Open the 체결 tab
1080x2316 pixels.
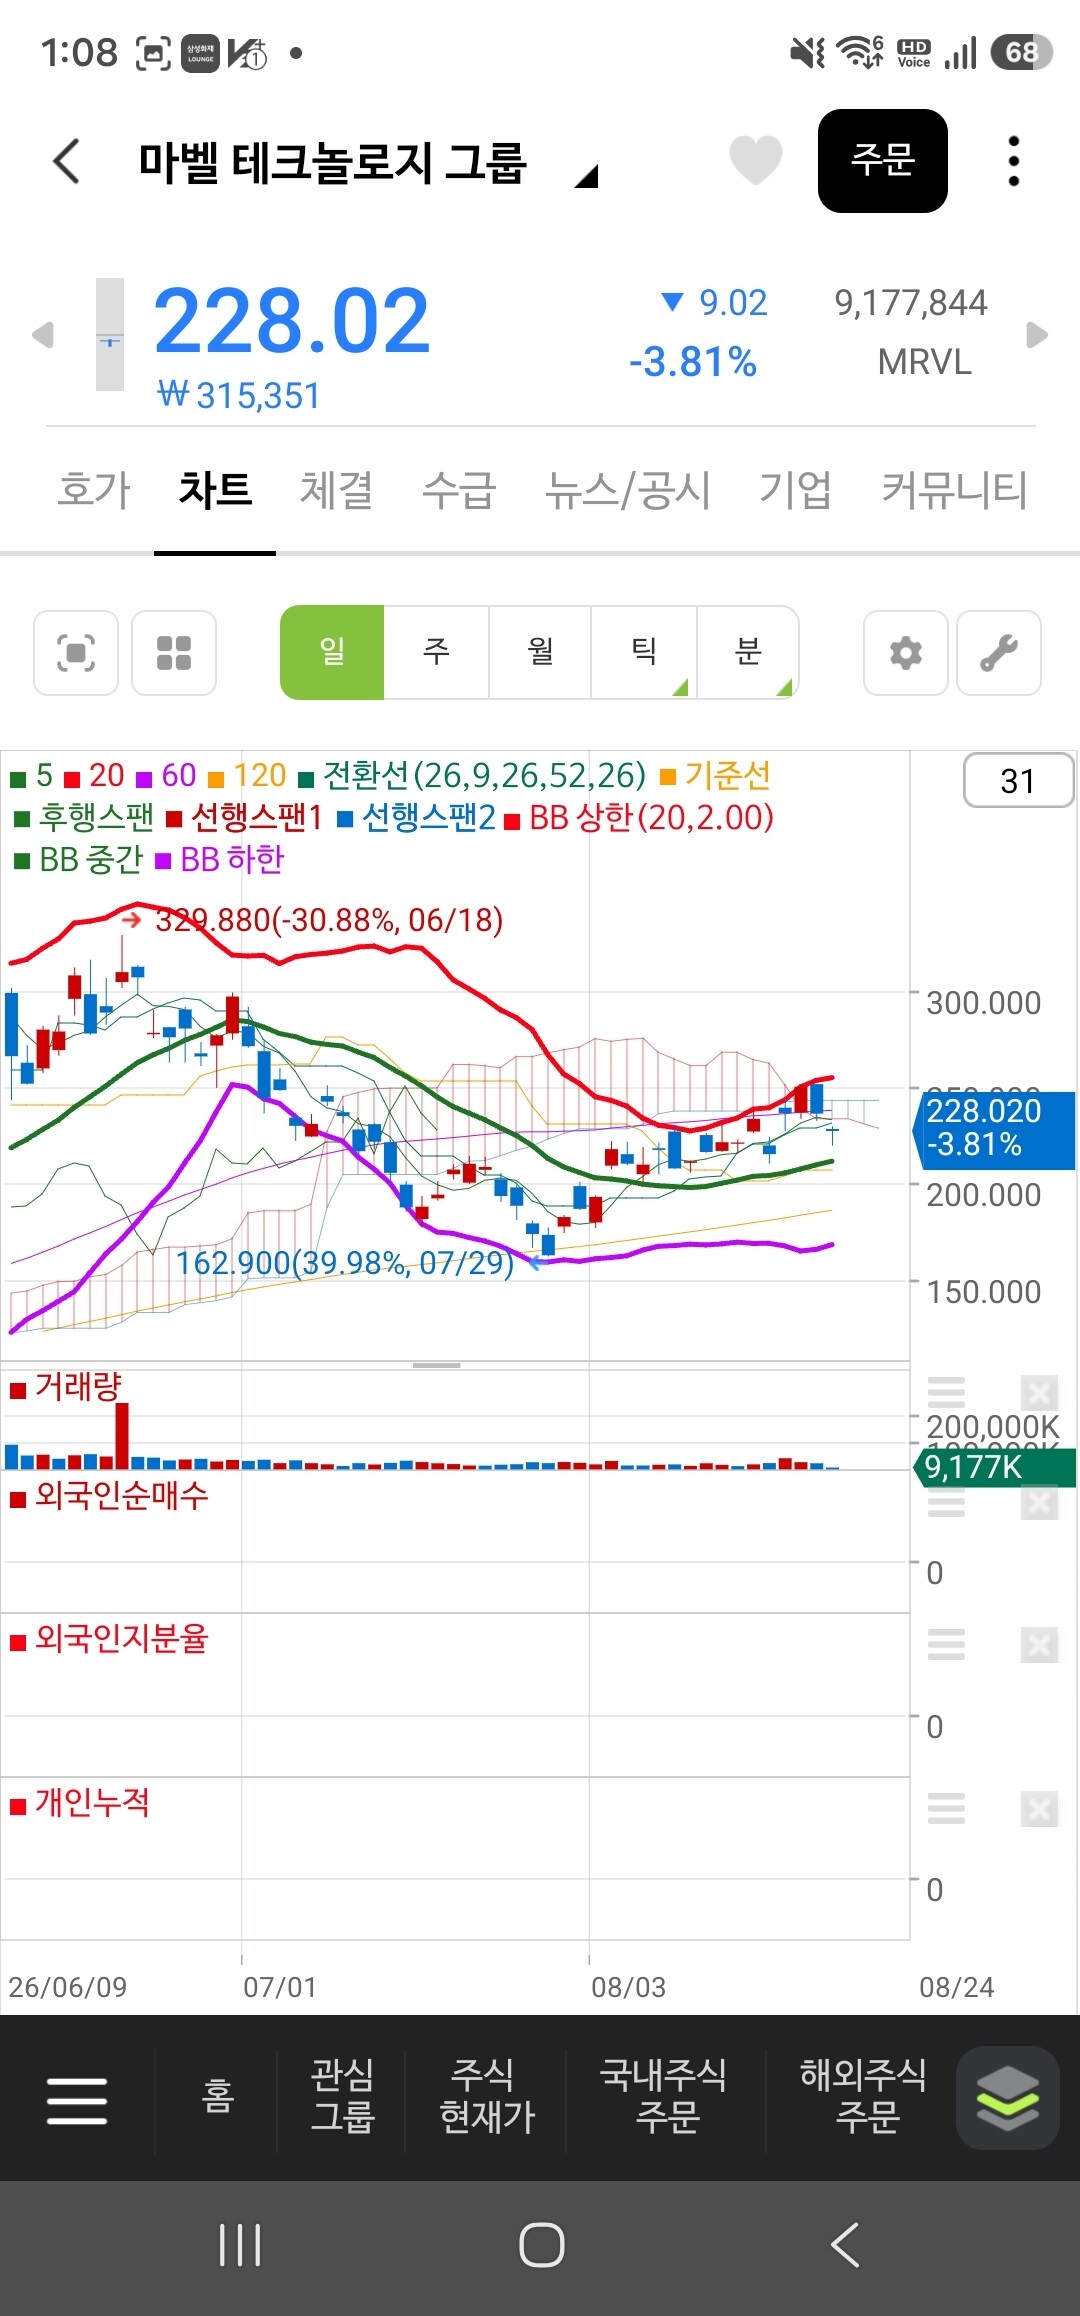click(x=337, y=490)
